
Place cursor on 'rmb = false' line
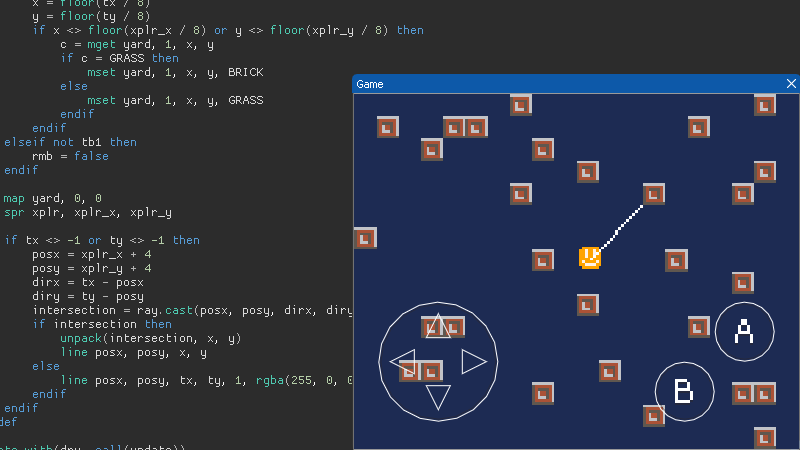70,156
